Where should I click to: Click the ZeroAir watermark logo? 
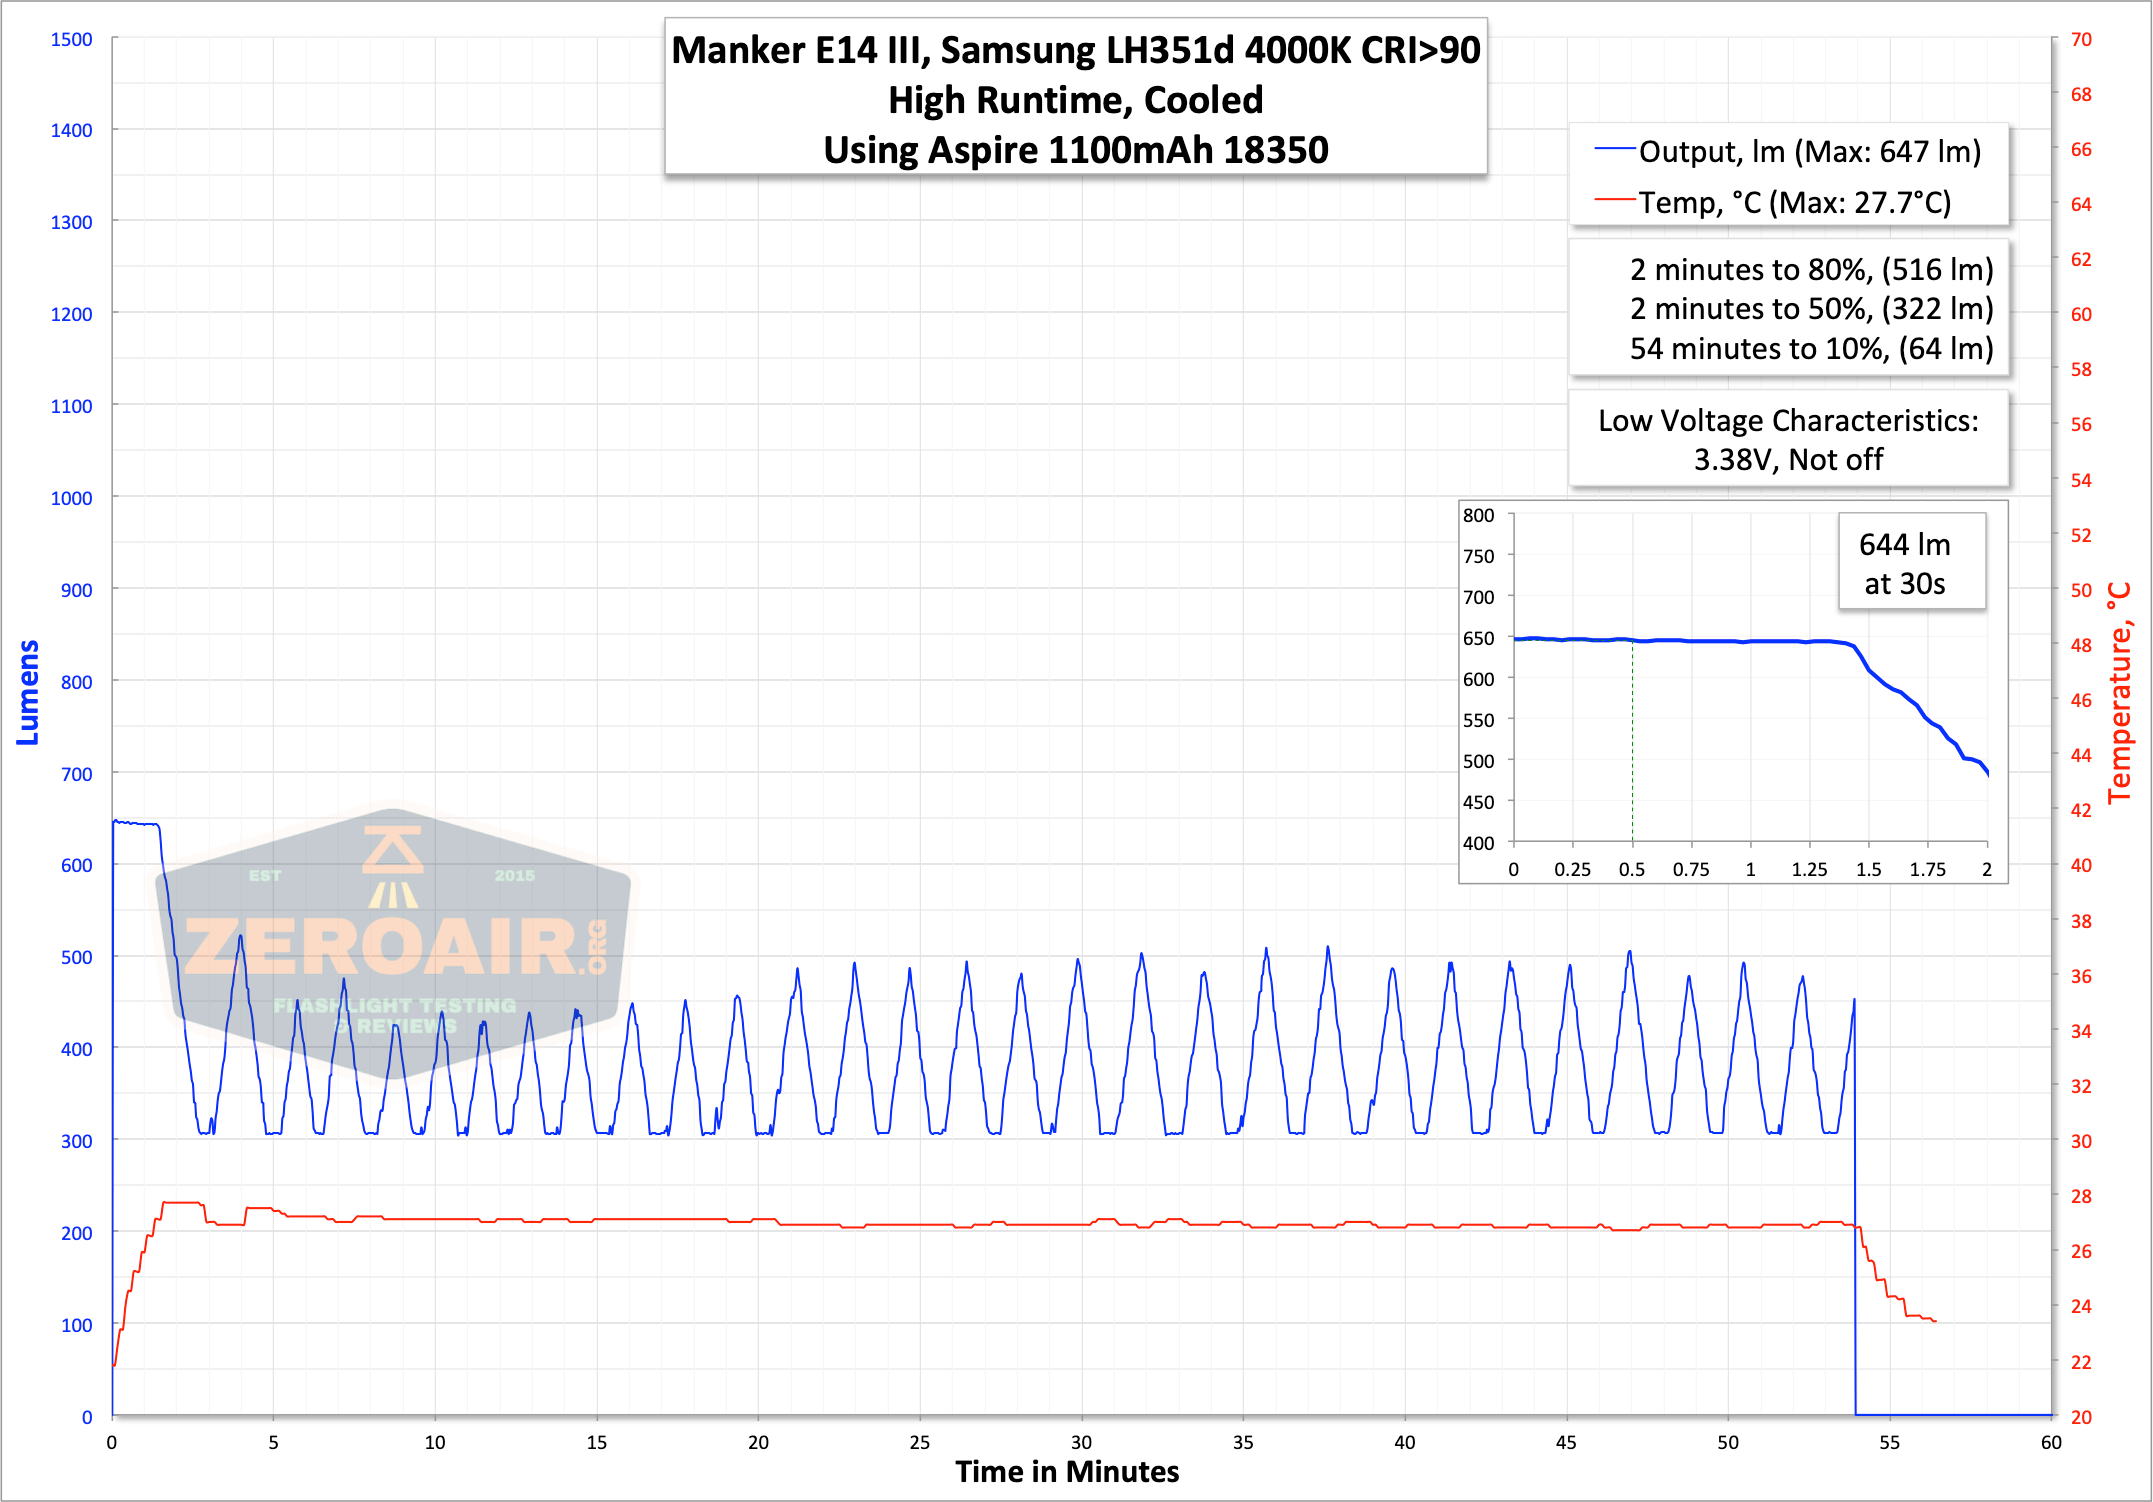click(x=393, y=944)
